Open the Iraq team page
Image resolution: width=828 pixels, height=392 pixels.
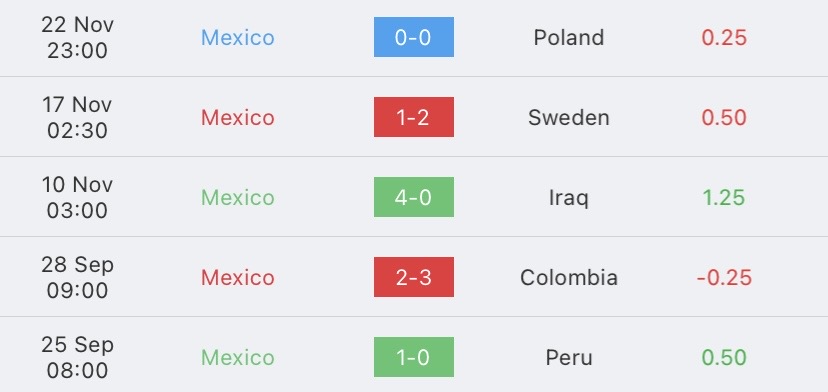(x=569, y=198)
